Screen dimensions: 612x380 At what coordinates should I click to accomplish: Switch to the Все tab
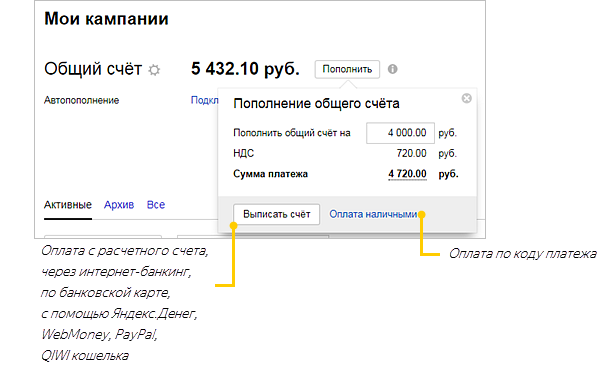tap(156, 205)
